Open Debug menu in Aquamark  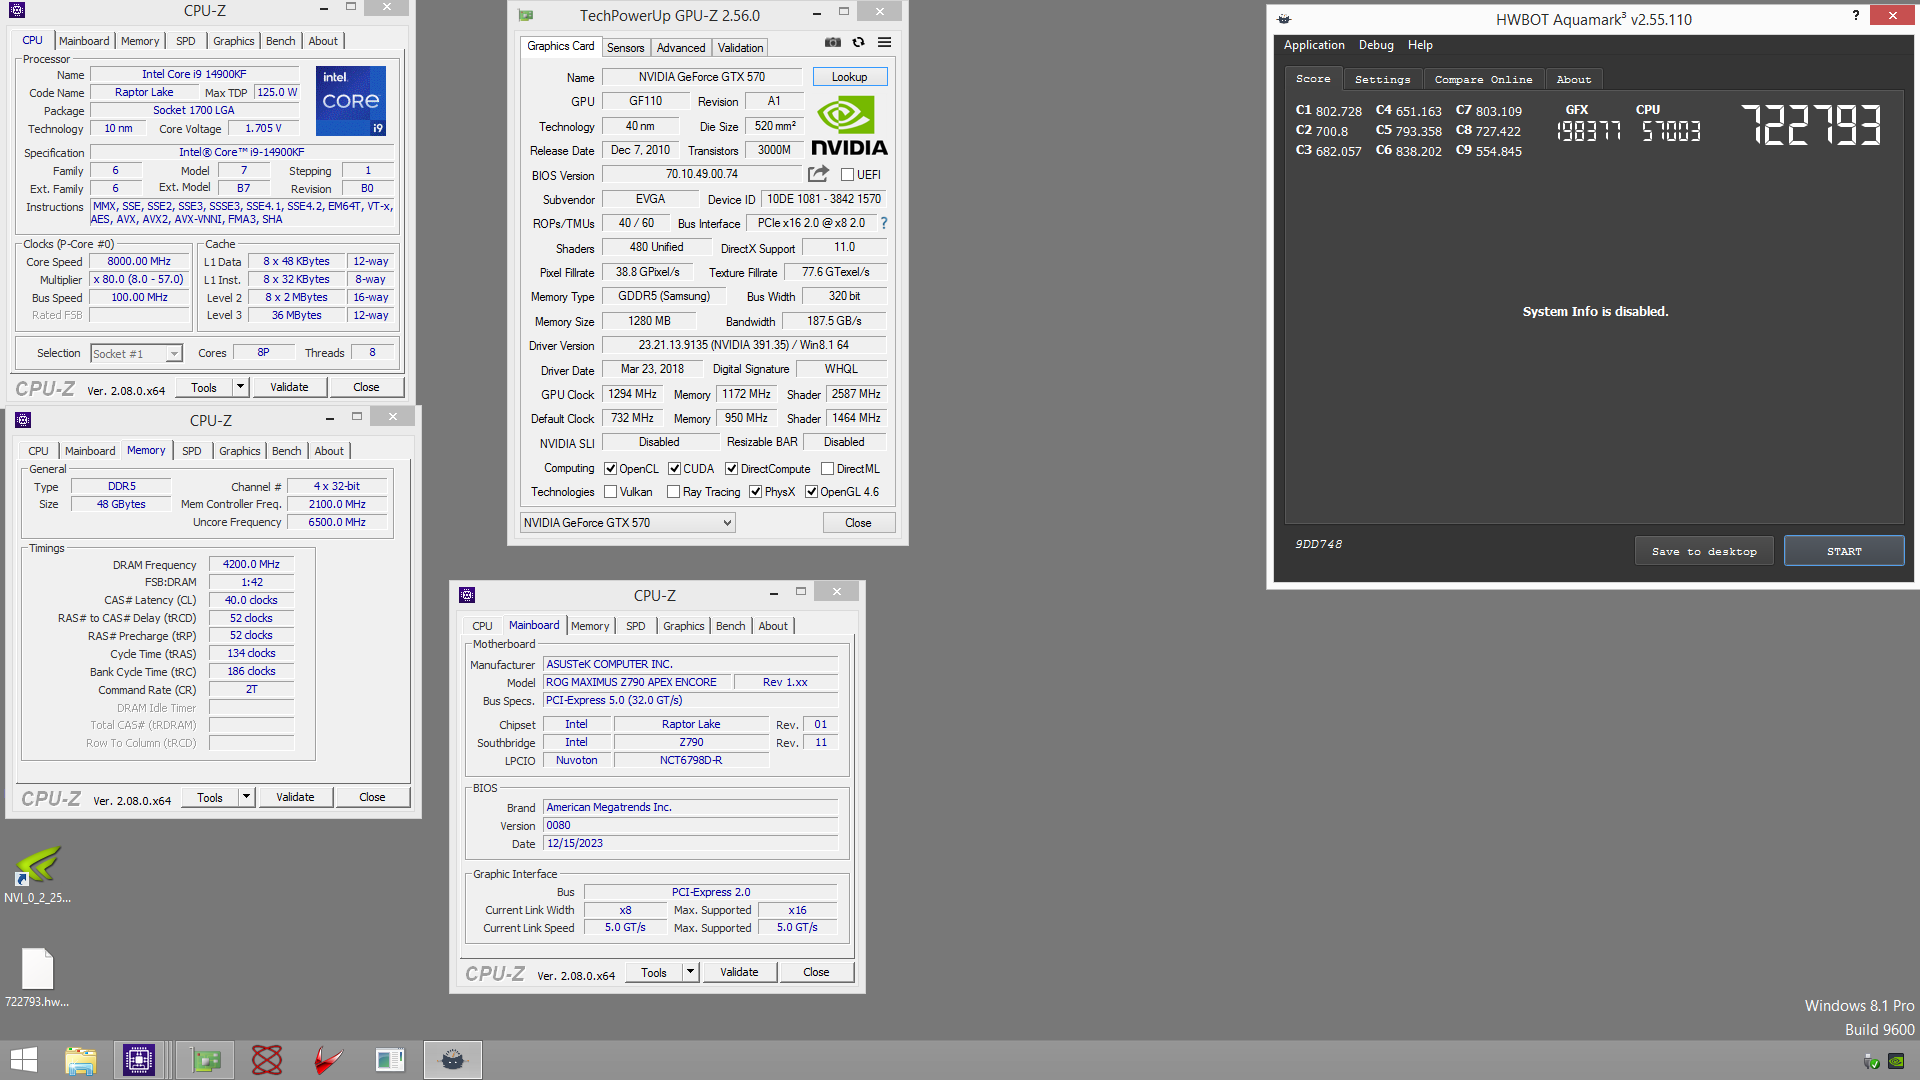[x=1376, y=45]
